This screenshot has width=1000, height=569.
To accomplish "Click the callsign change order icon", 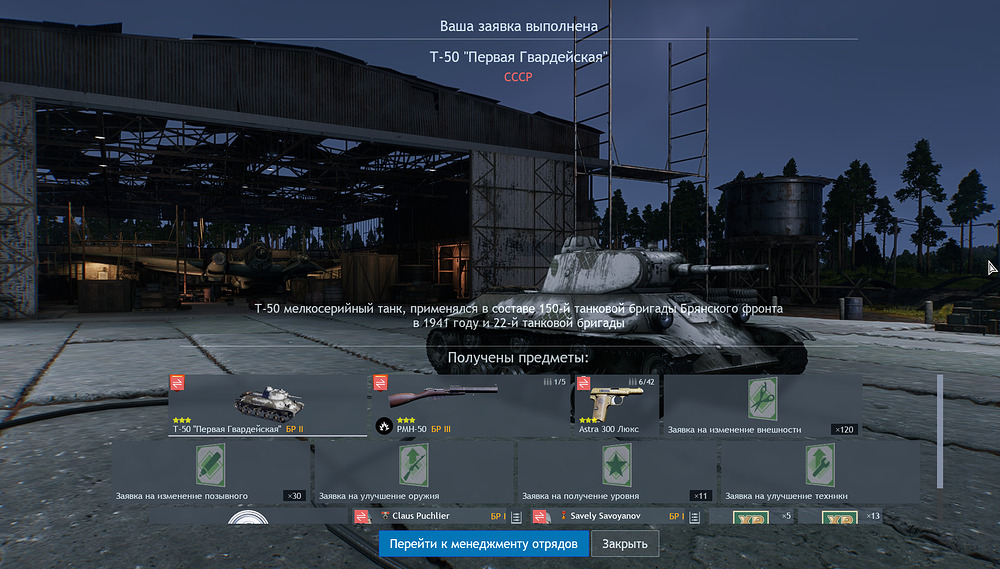I will point(211,465).
